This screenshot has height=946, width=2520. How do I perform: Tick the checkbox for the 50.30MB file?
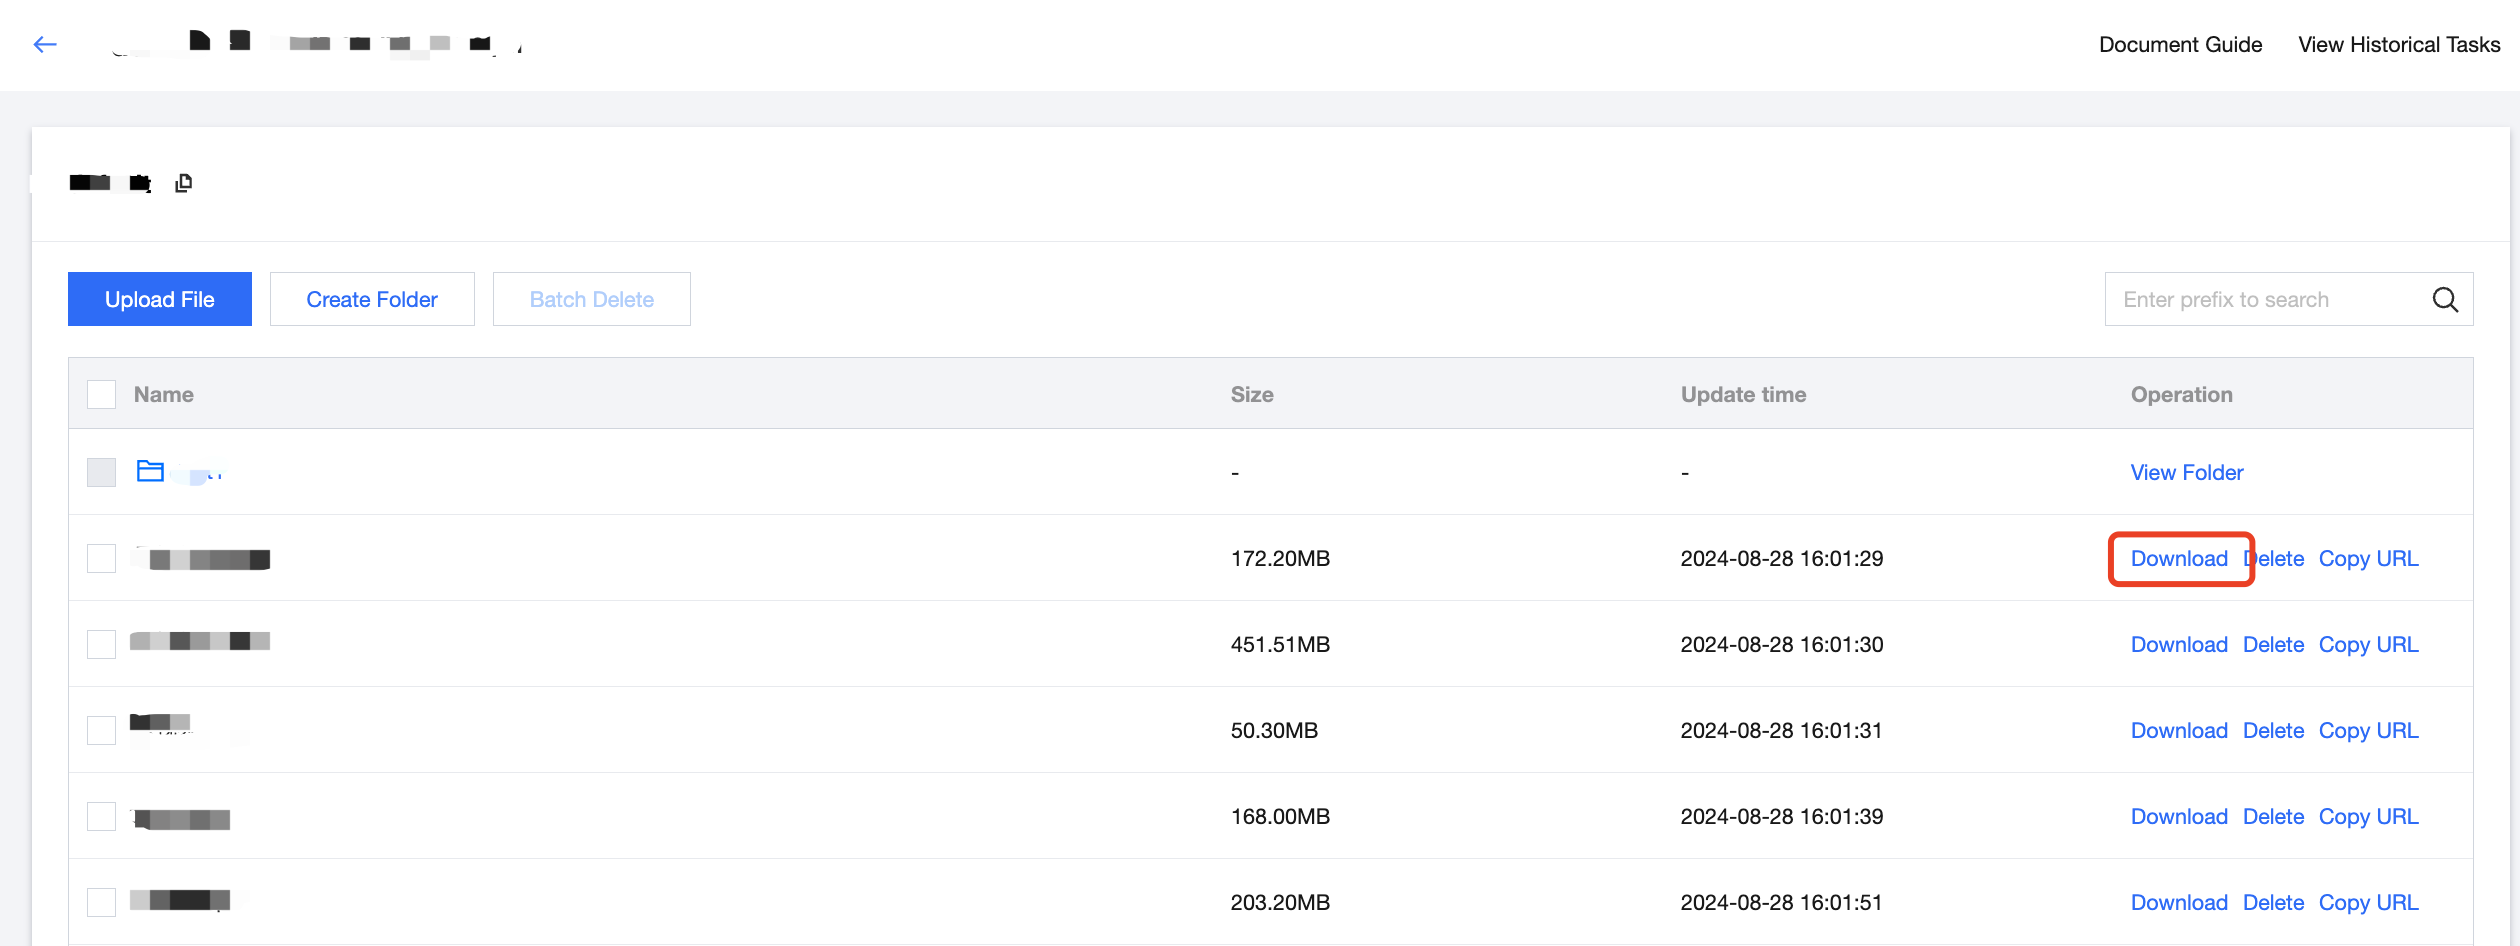(101, 730)
